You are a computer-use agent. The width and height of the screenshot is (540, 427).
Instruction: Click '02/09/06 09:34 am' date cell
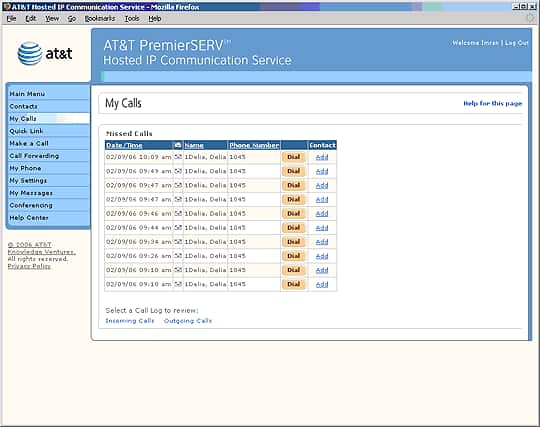point(138,242)
